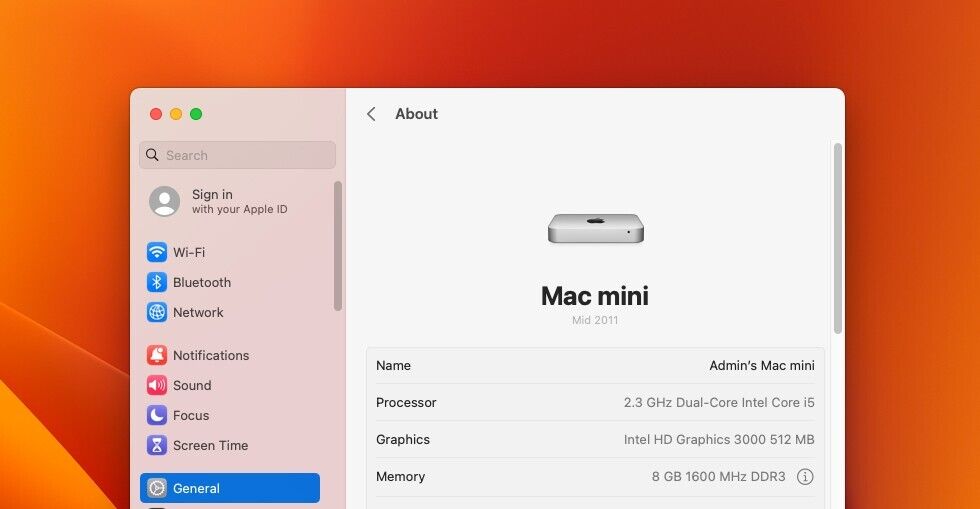Image resolution: width=980 pixels, height=509 pixels.
Task: Sign in with your Apple ID
Action: (x=238, y=201)
